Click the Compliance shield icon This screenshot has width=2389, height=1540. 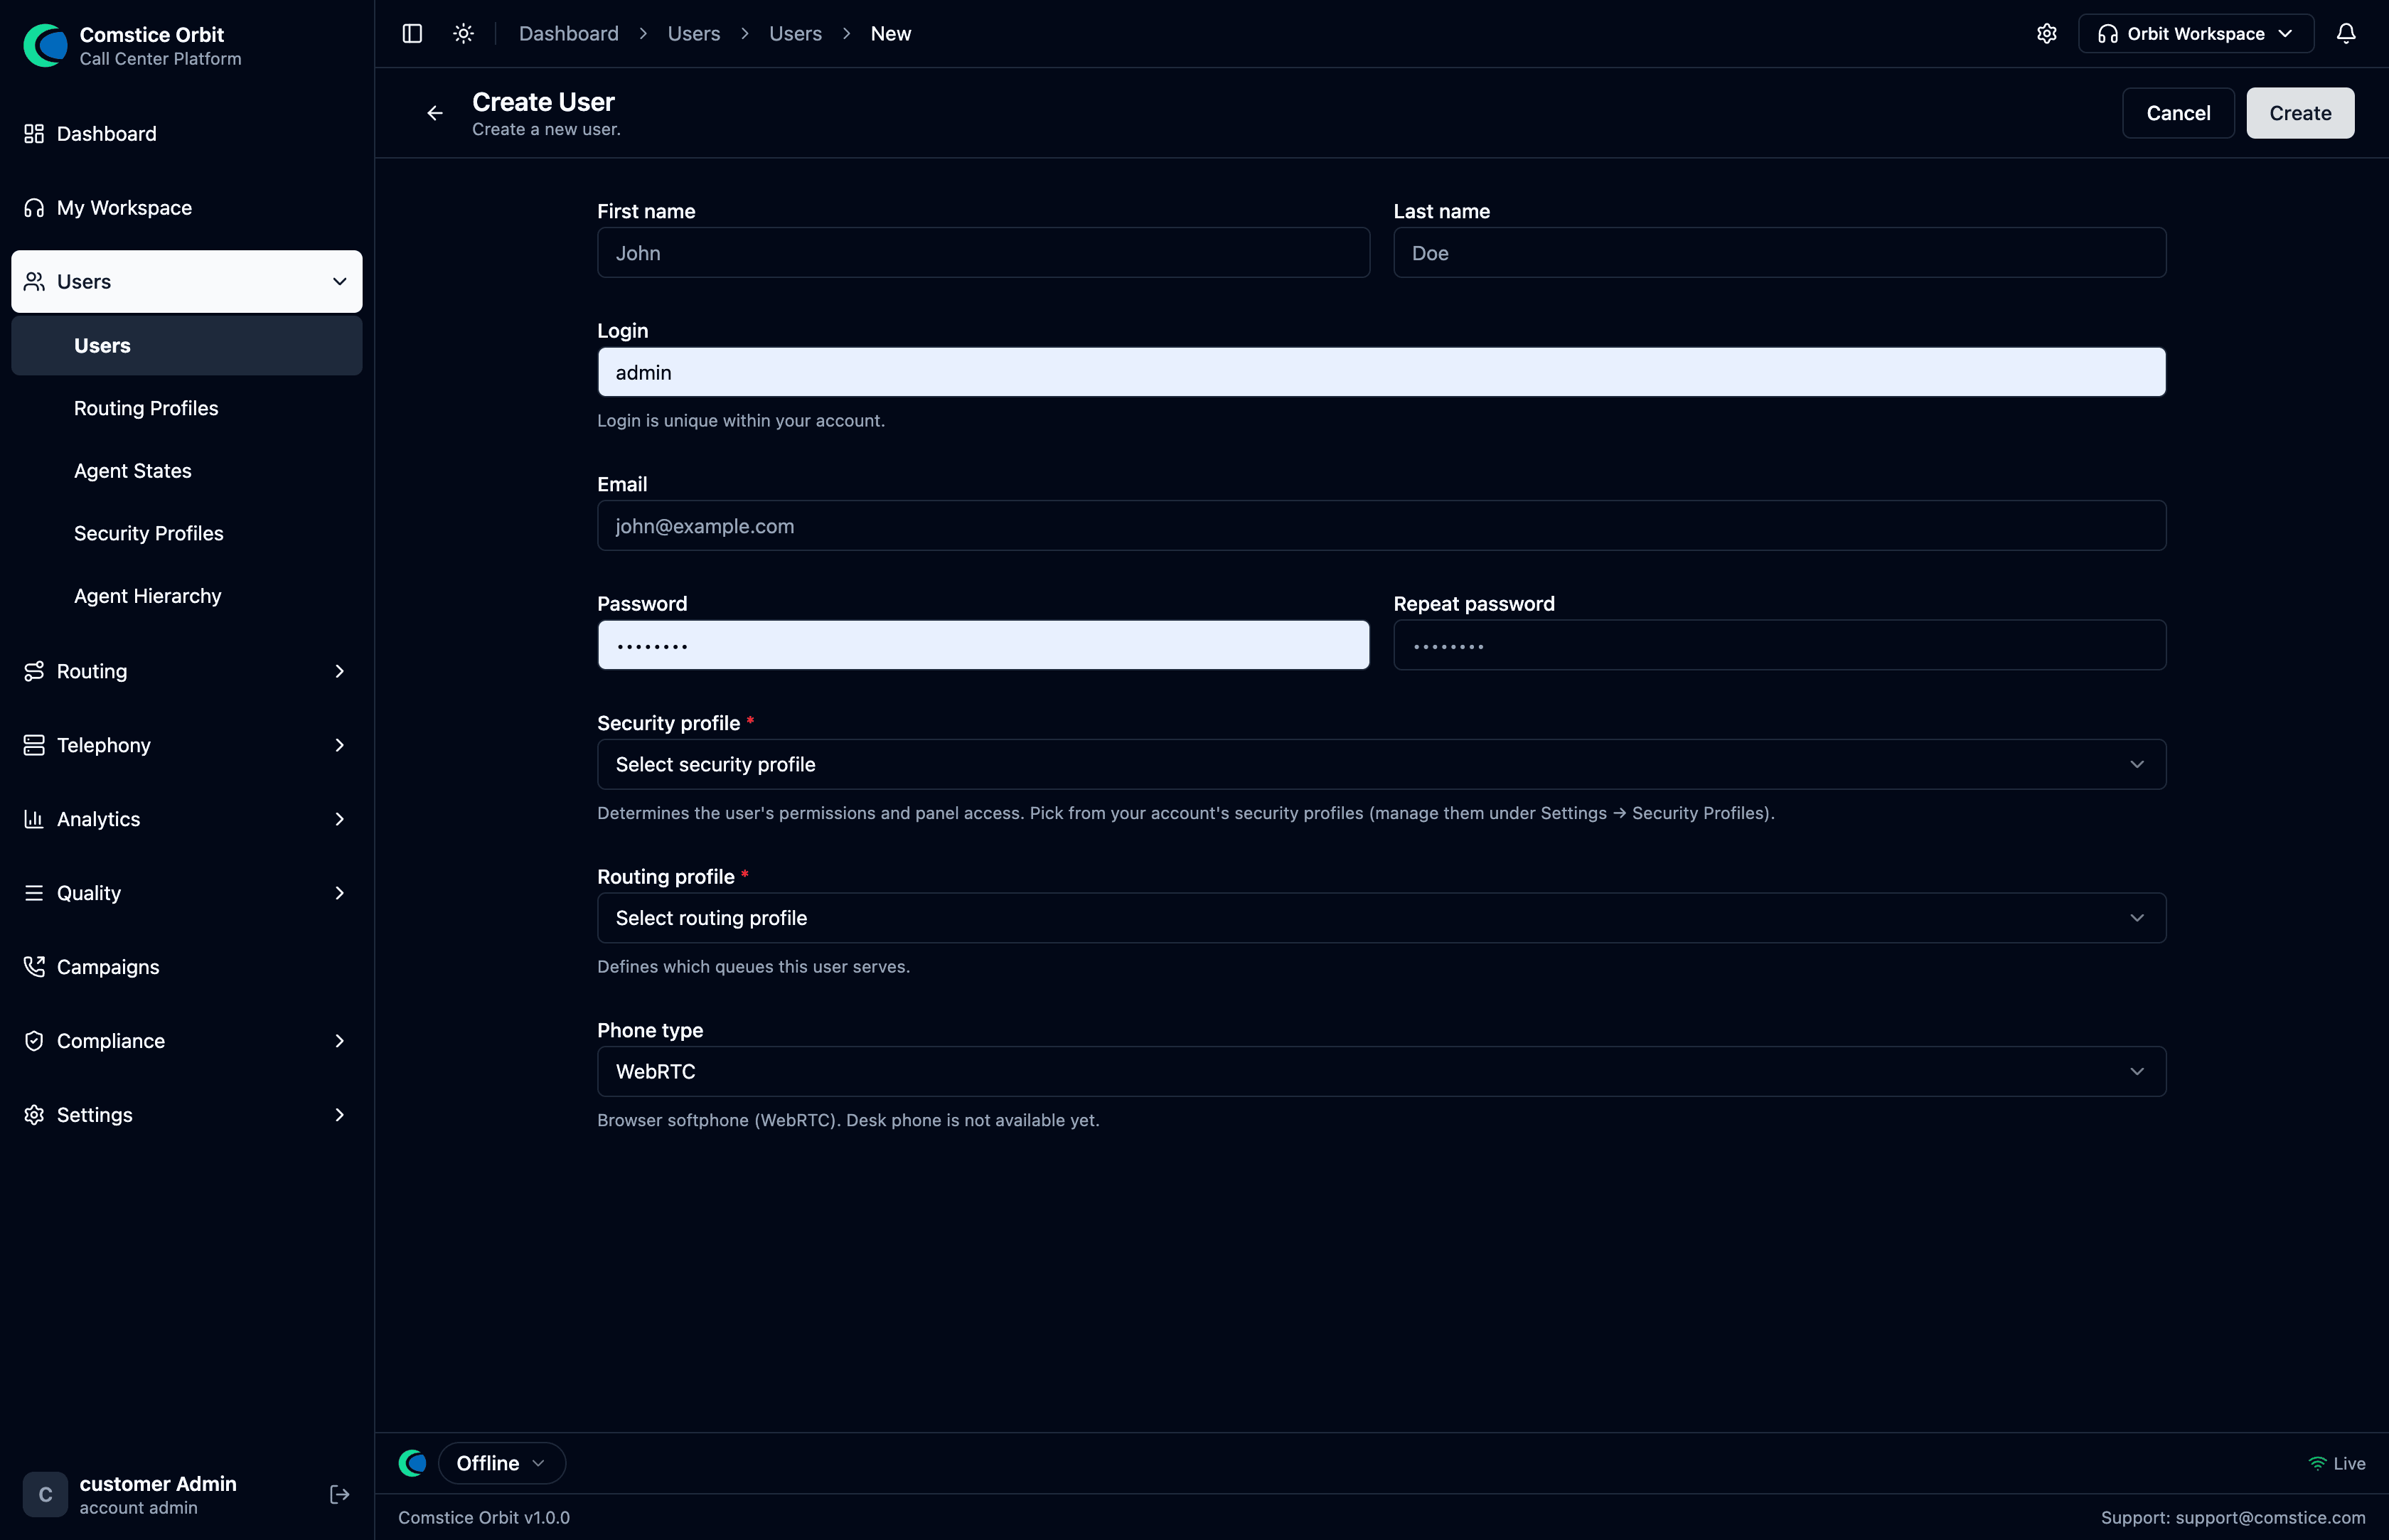[x=34, y=1041]
